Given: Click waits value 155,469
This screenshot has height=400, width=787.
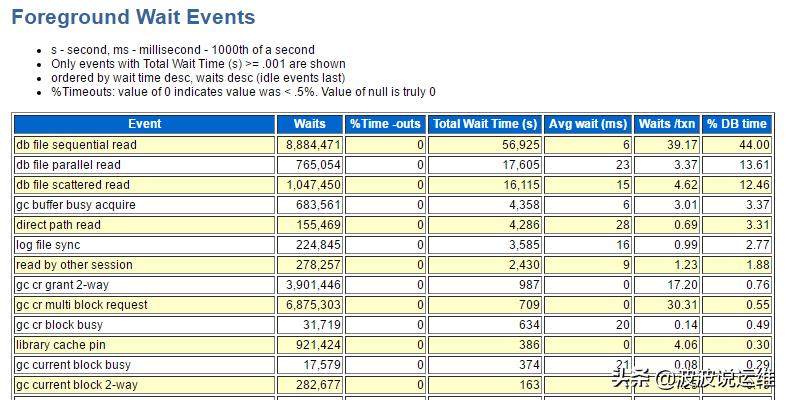Looking at the screenshot, I should pos(318,225).
